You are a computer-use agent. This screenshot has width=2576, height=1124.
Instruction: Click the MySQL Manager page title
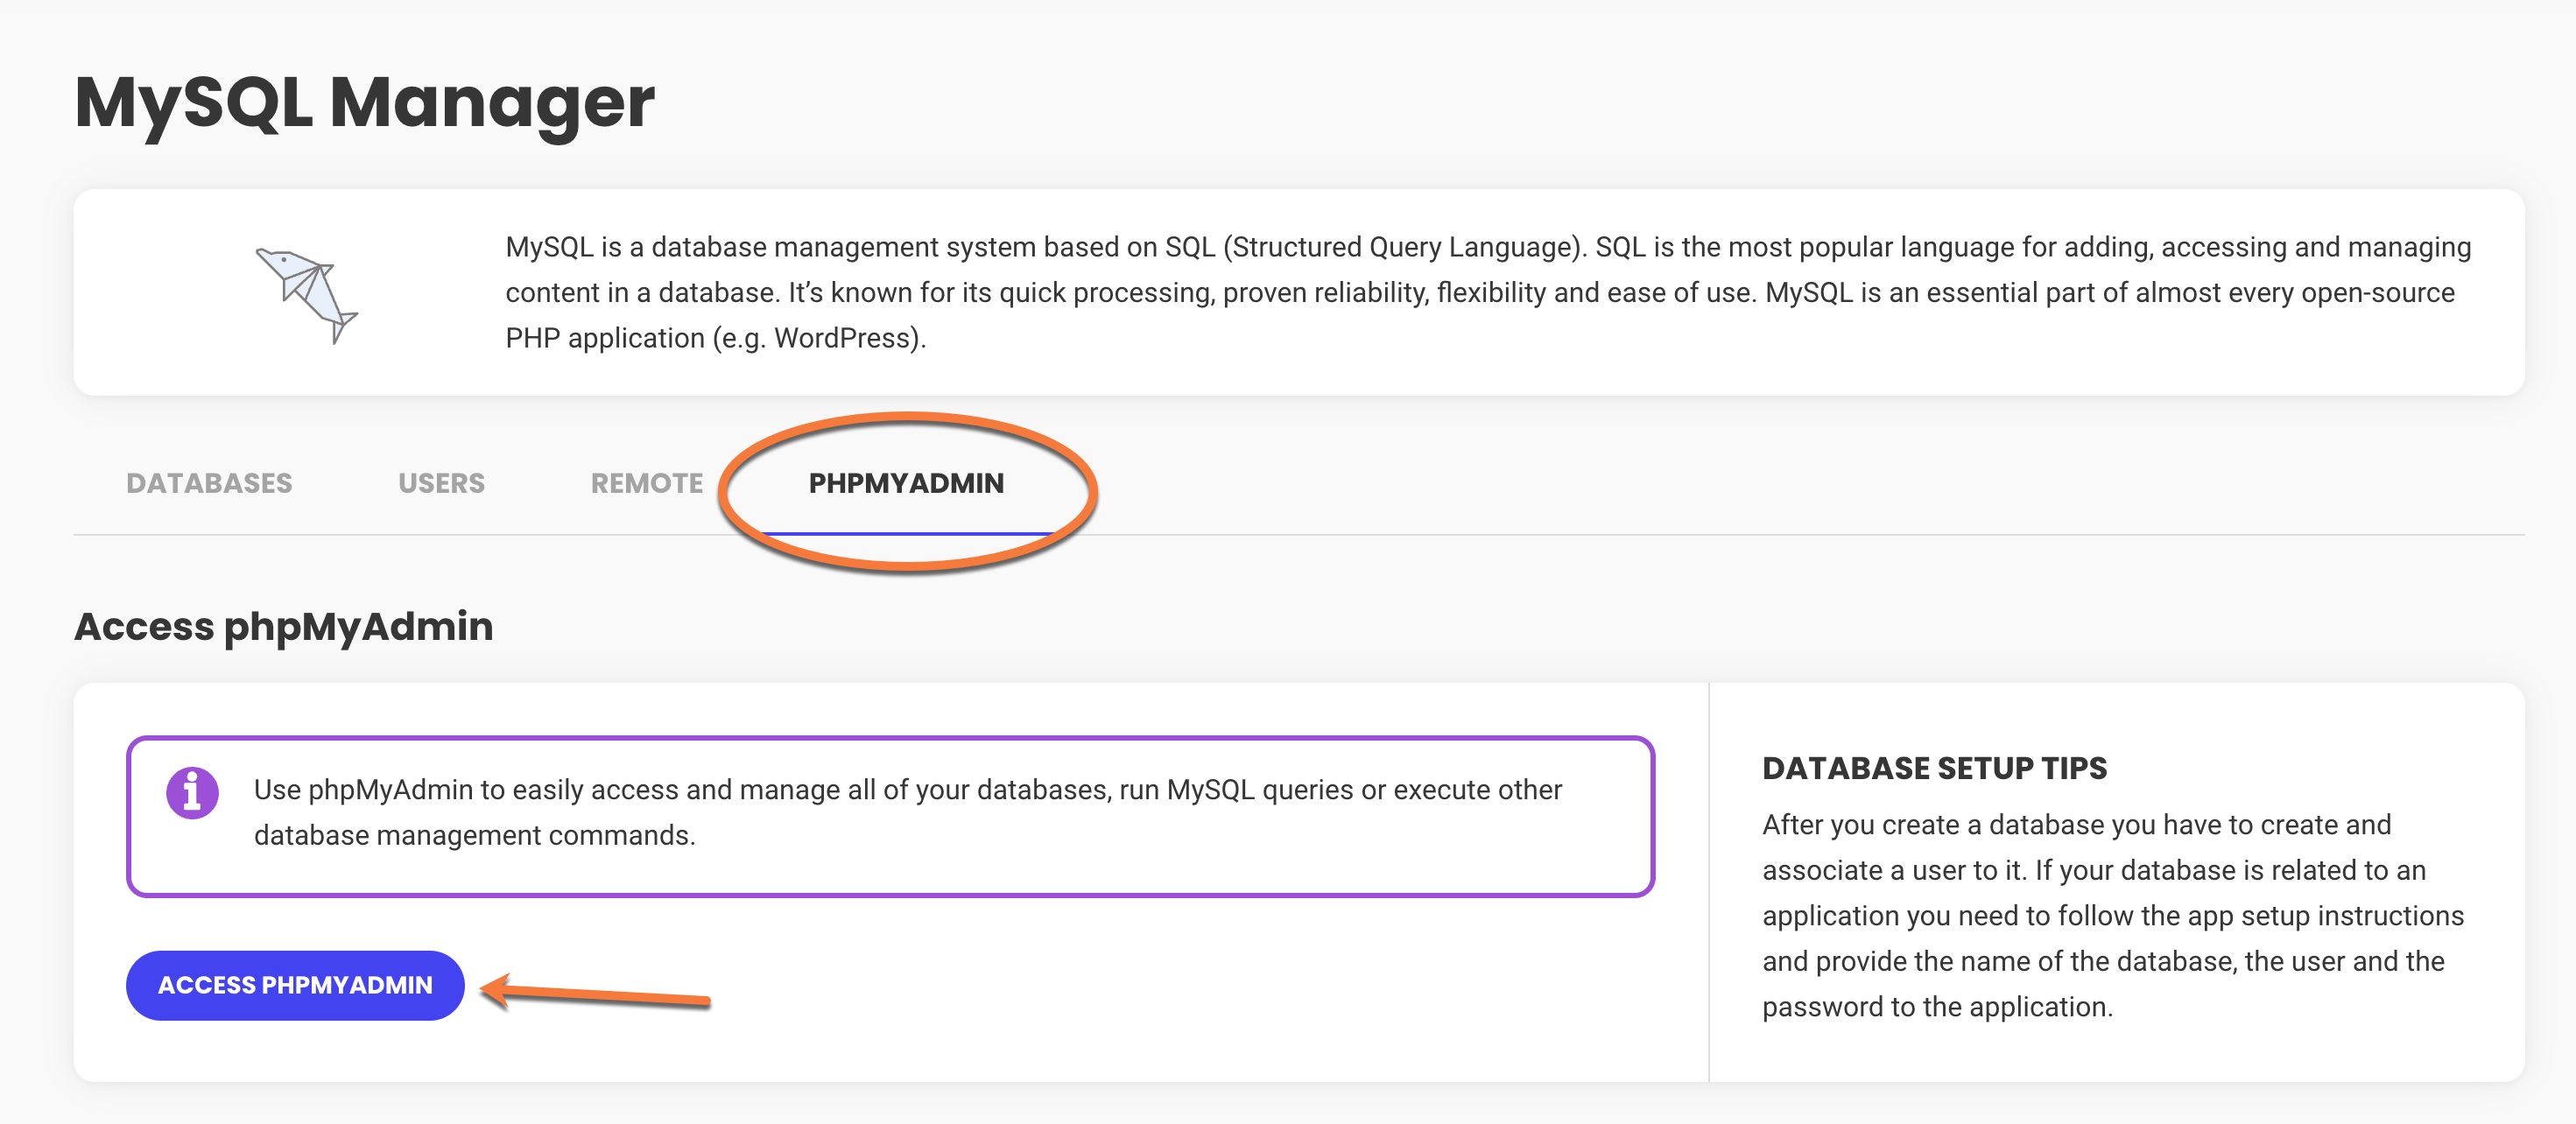(x=364, y=103)
